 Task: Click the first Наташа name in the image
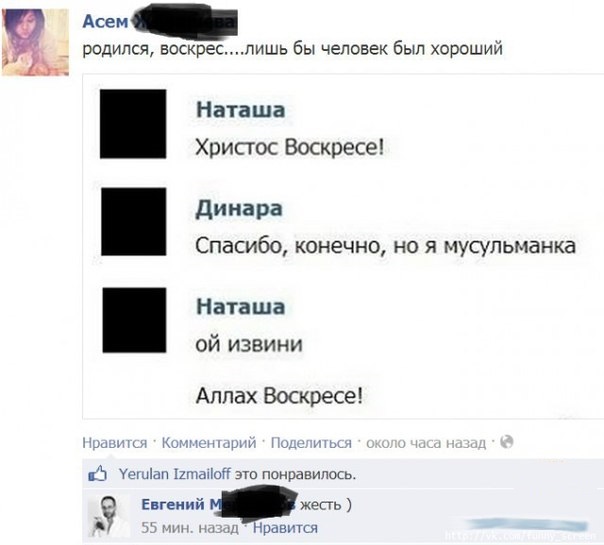point(240,110)
